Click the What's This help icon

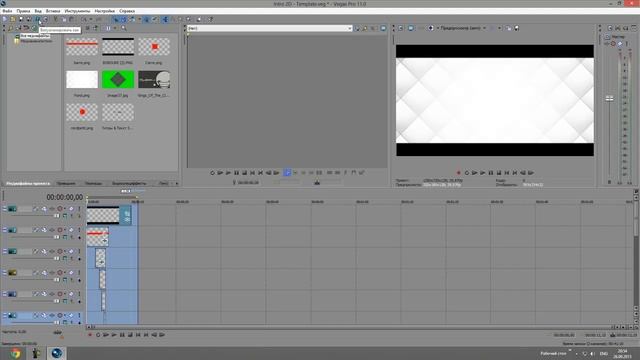tap(210, 19)
